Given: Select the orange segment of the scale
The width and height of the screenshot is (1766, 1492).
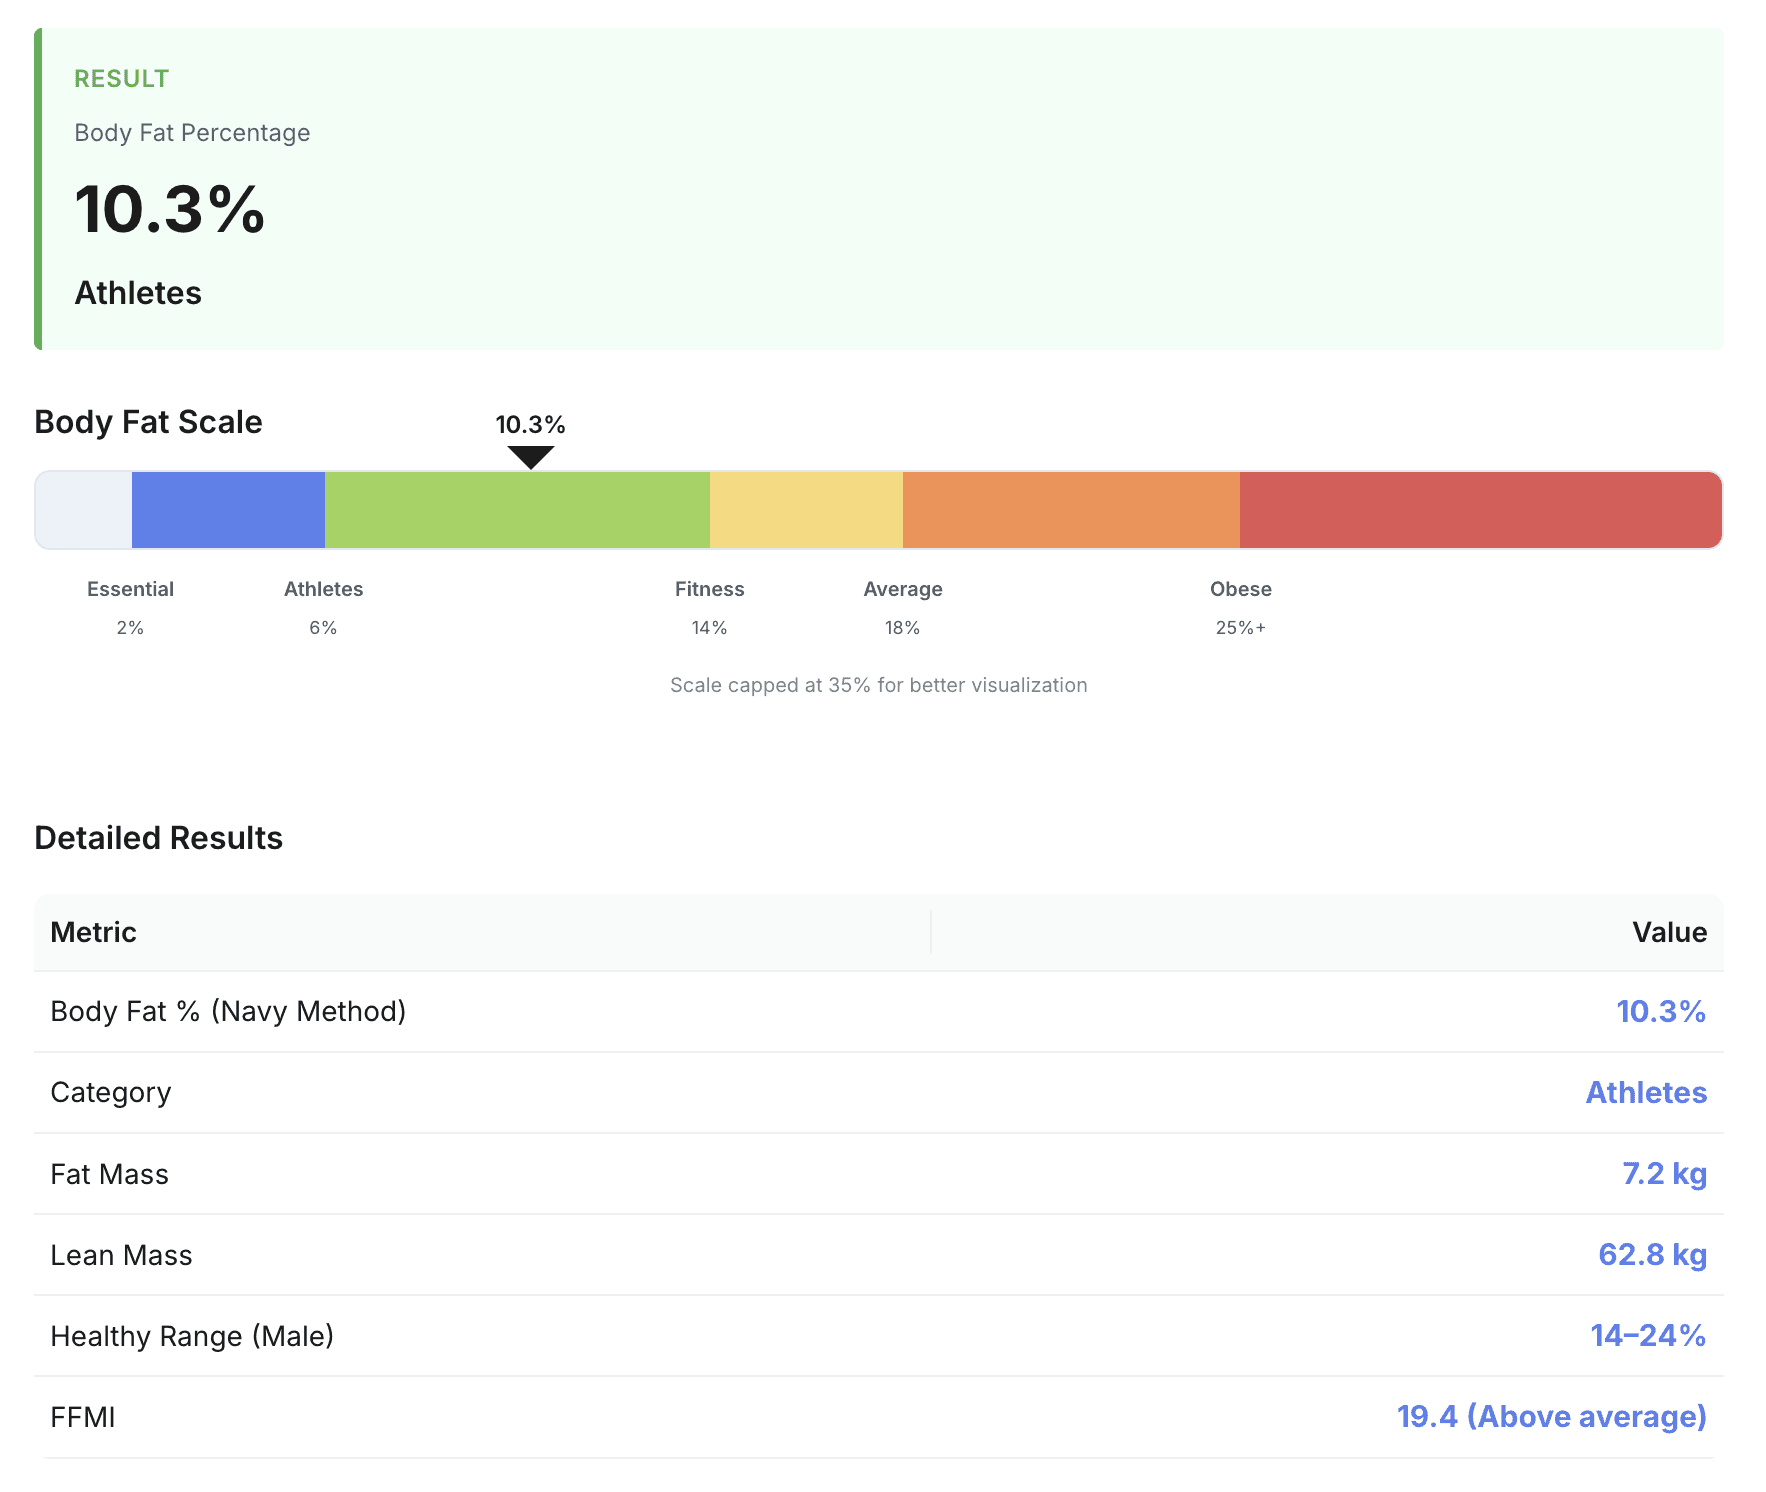Looking at the screenshot, I should point(1070,510).
